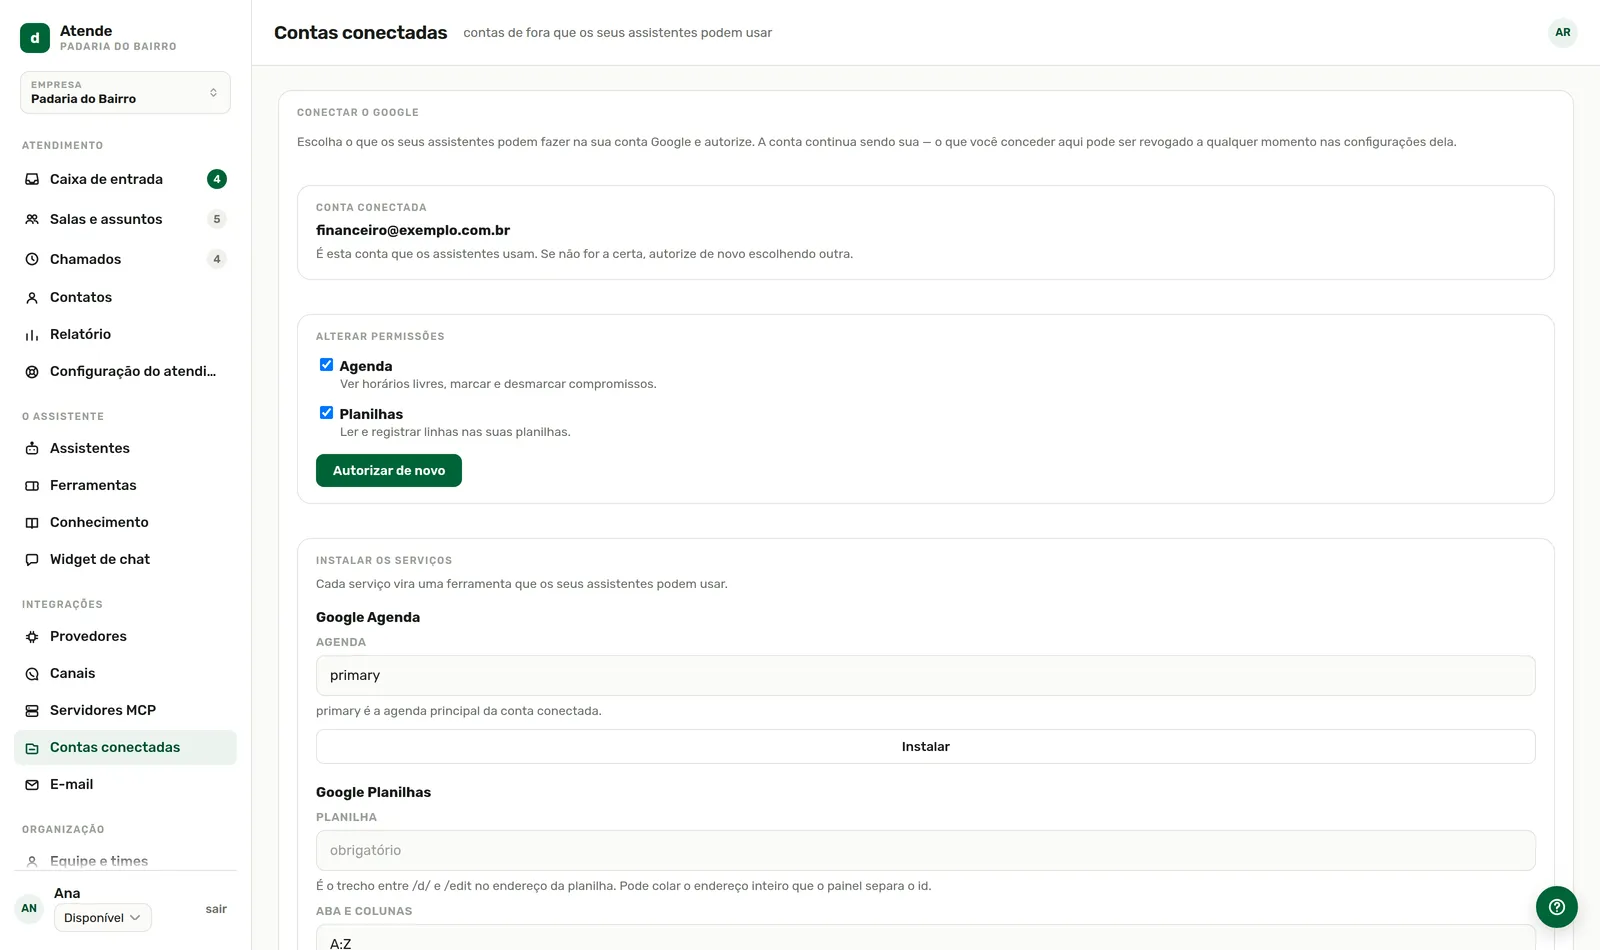Click the Canais icon

[x=32, y=673]
